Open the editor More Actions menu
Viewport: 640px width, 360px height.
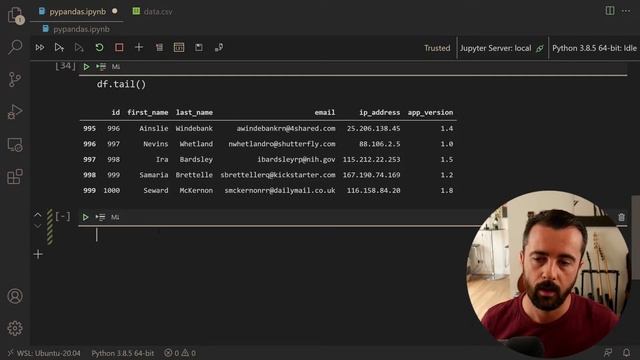point(626,11)
